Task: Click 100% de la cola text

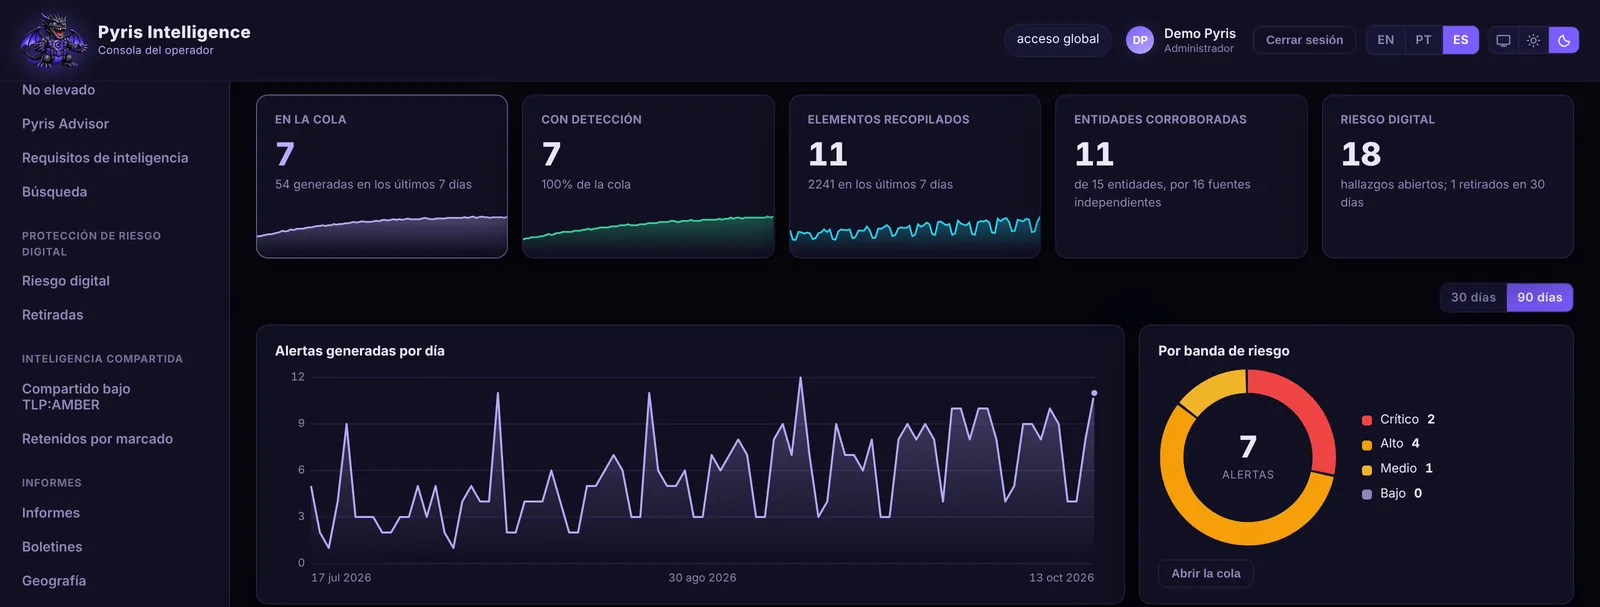Action: (x=586, y=185)
